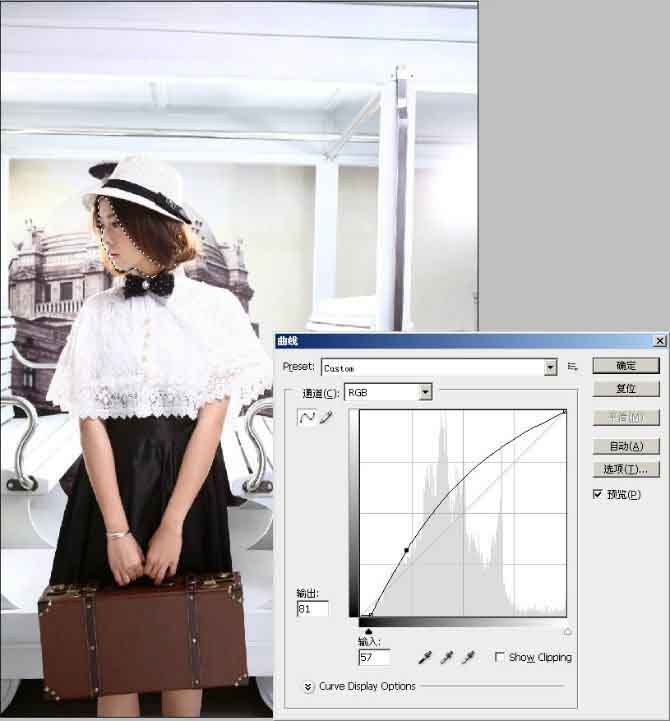Click the top-right curve endpoint
The width and height of the screenshot is (670, 721).
565,412
